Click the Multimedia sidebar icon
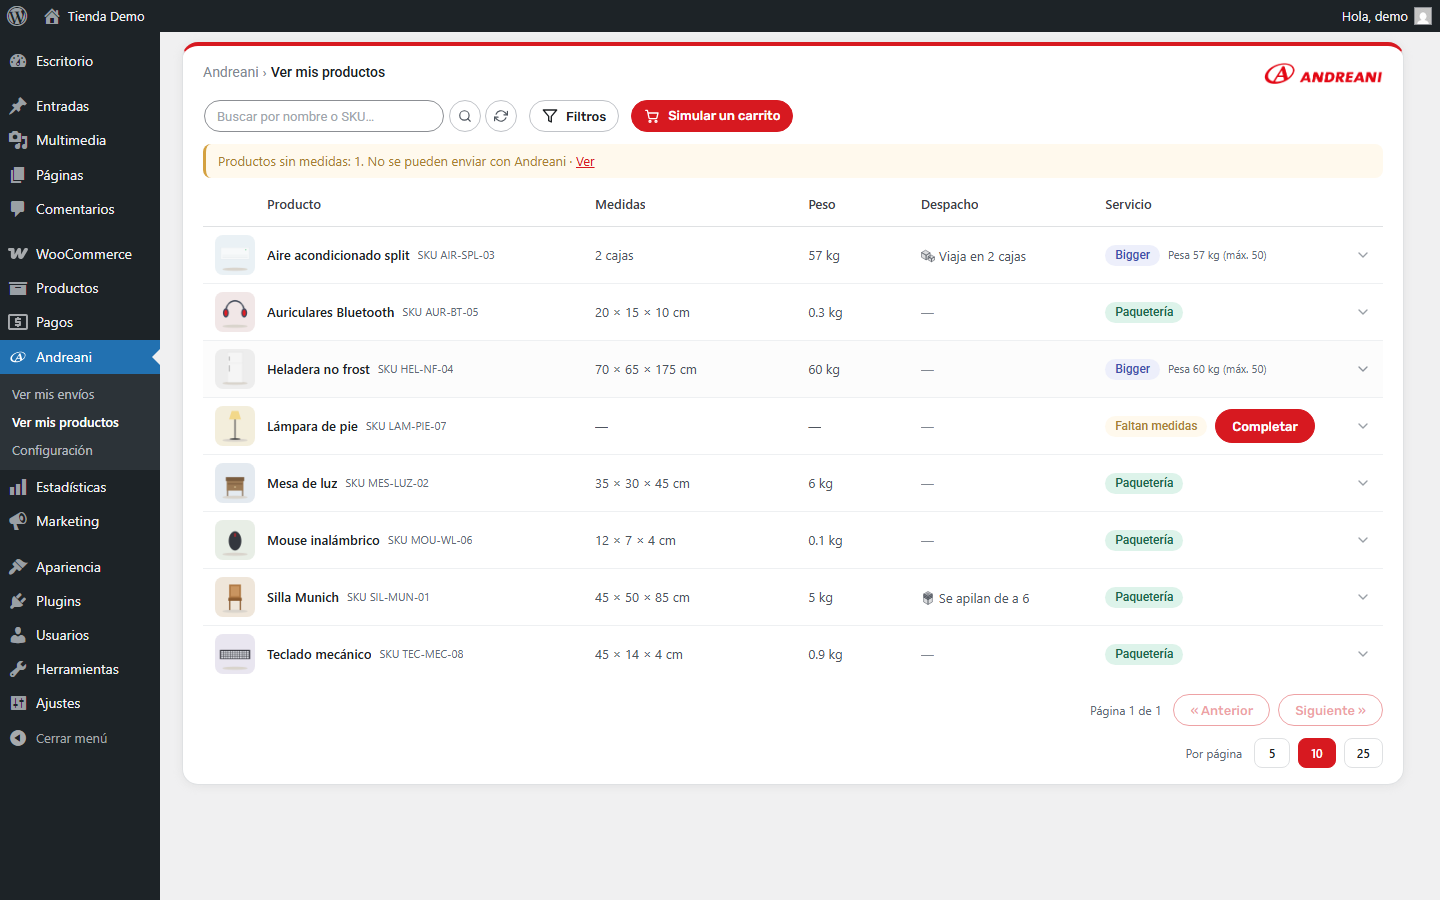Image resolution: width=1440 pixels, height=900 pixels. tap(18, 140)
